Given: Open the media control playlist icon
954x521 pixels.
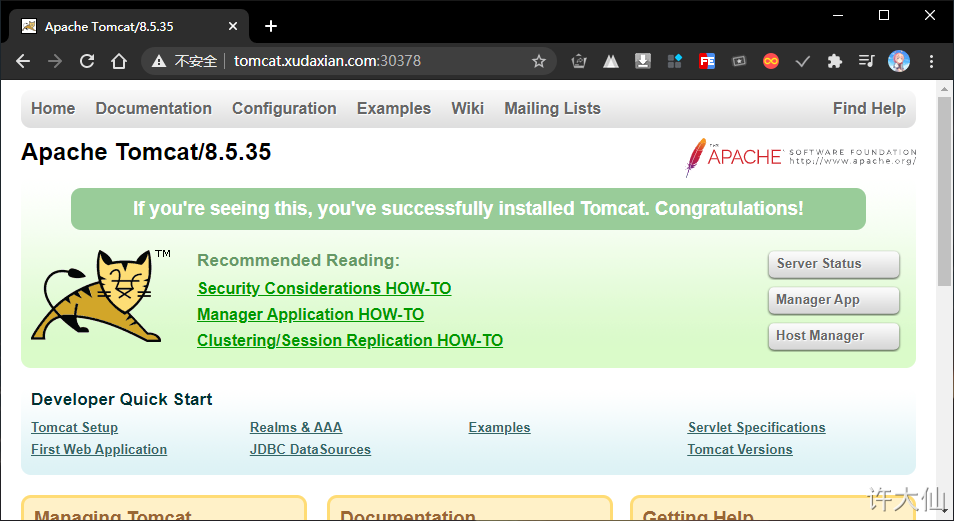Looking at the screenshot, I should pyautogui.click(x=866, y=61).
